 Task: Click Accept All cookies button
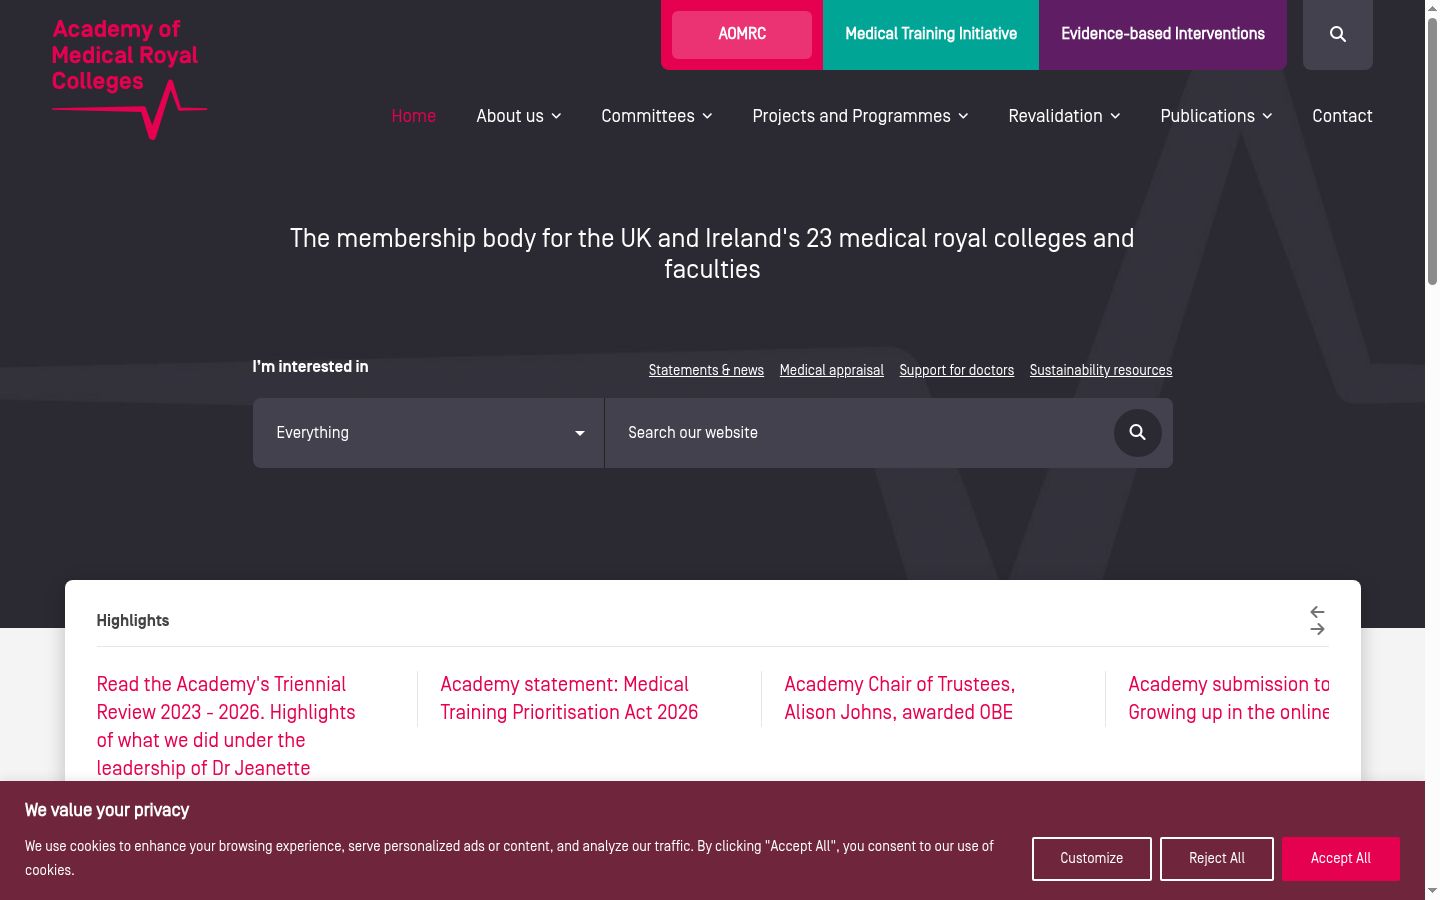click(x=1340, y=859)
